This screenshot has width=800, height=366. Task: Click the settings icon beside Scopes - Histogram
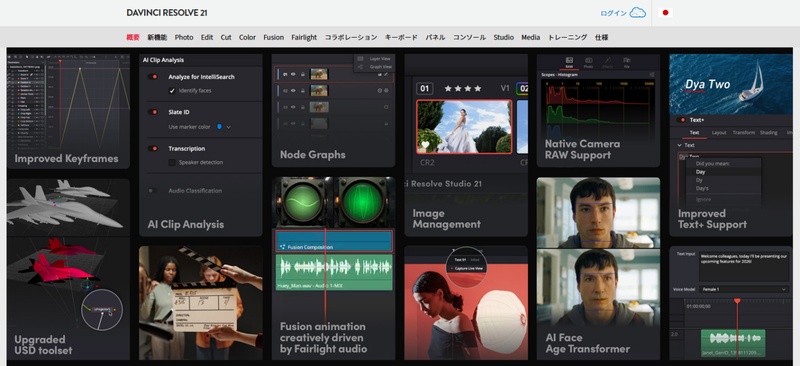(652, 75)
